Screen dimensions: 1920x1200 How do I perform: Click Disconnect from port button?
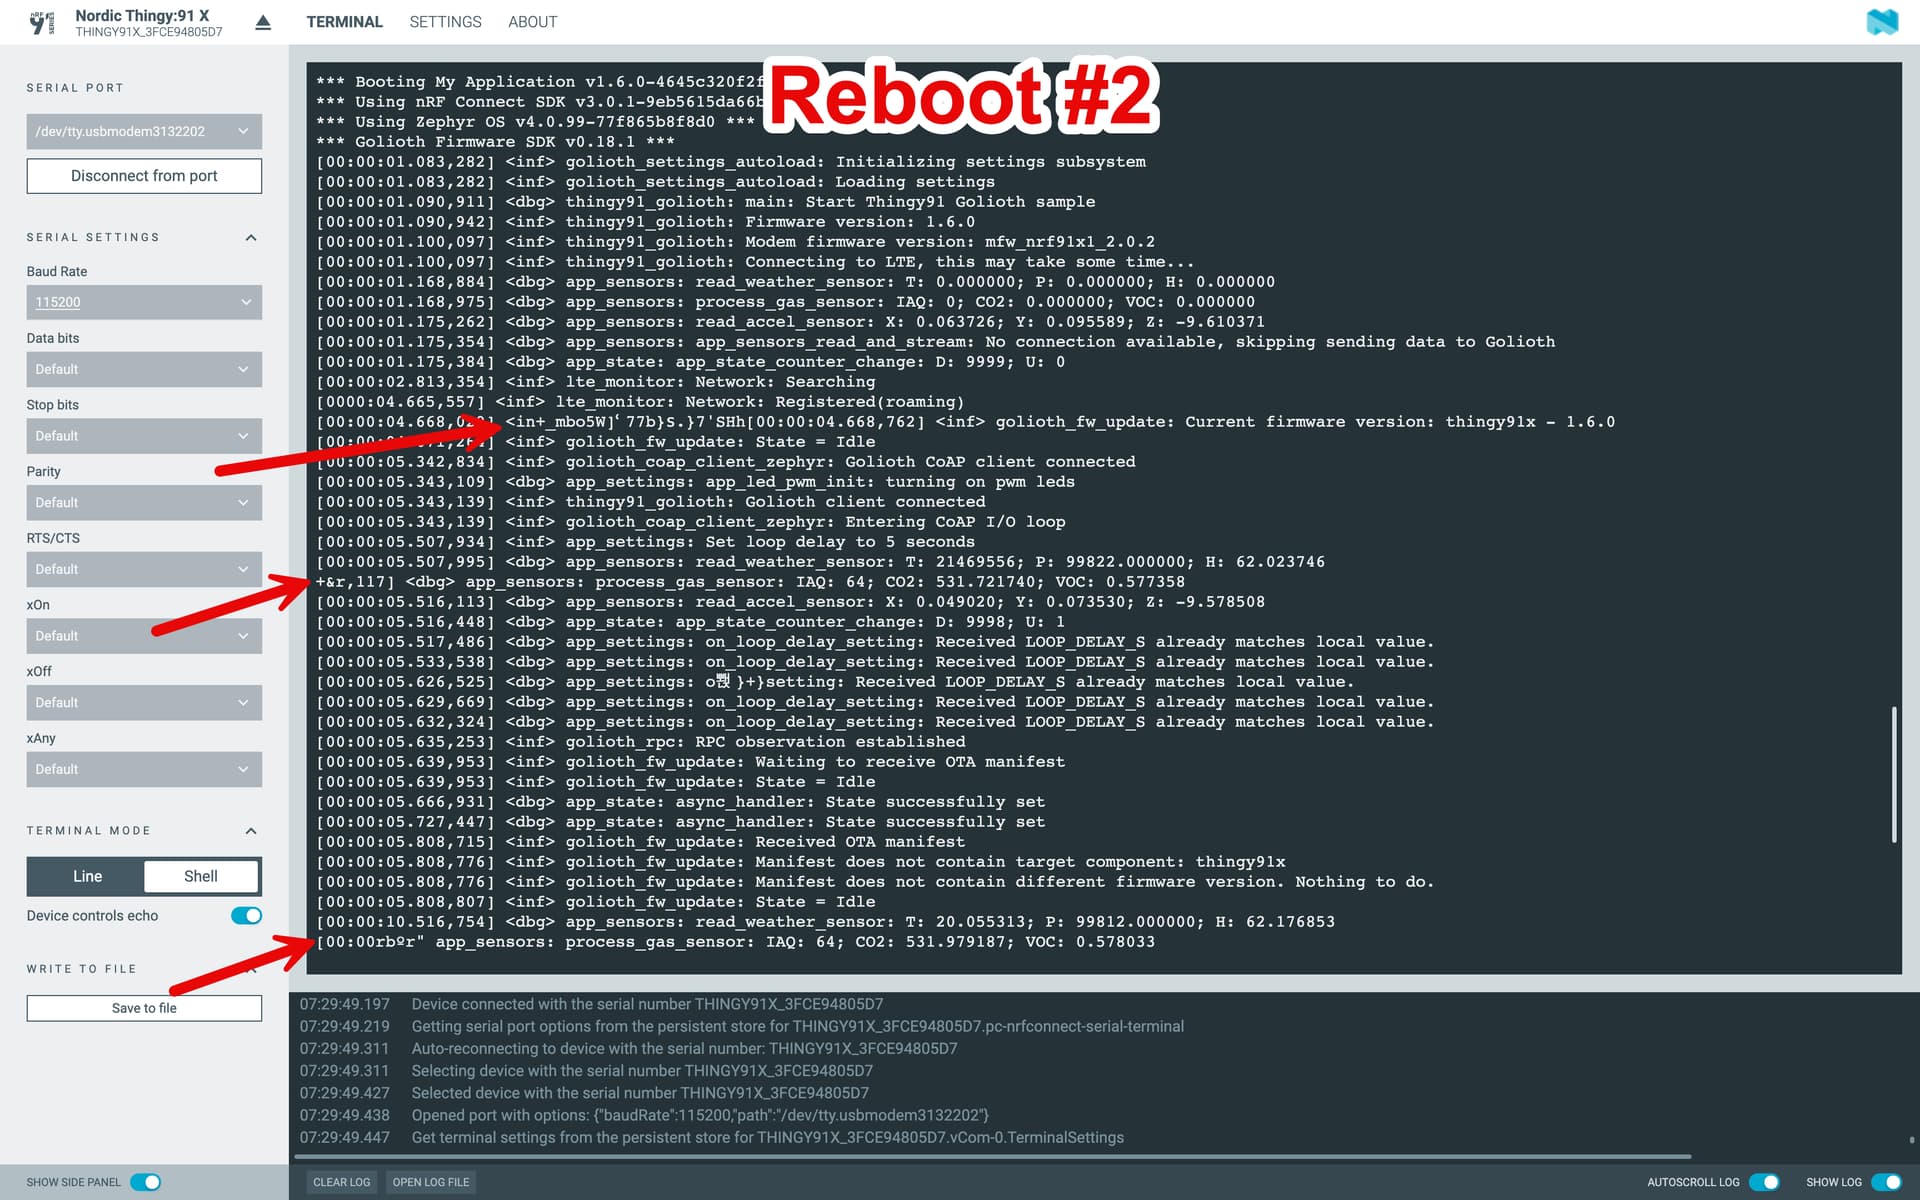point(144,176)
